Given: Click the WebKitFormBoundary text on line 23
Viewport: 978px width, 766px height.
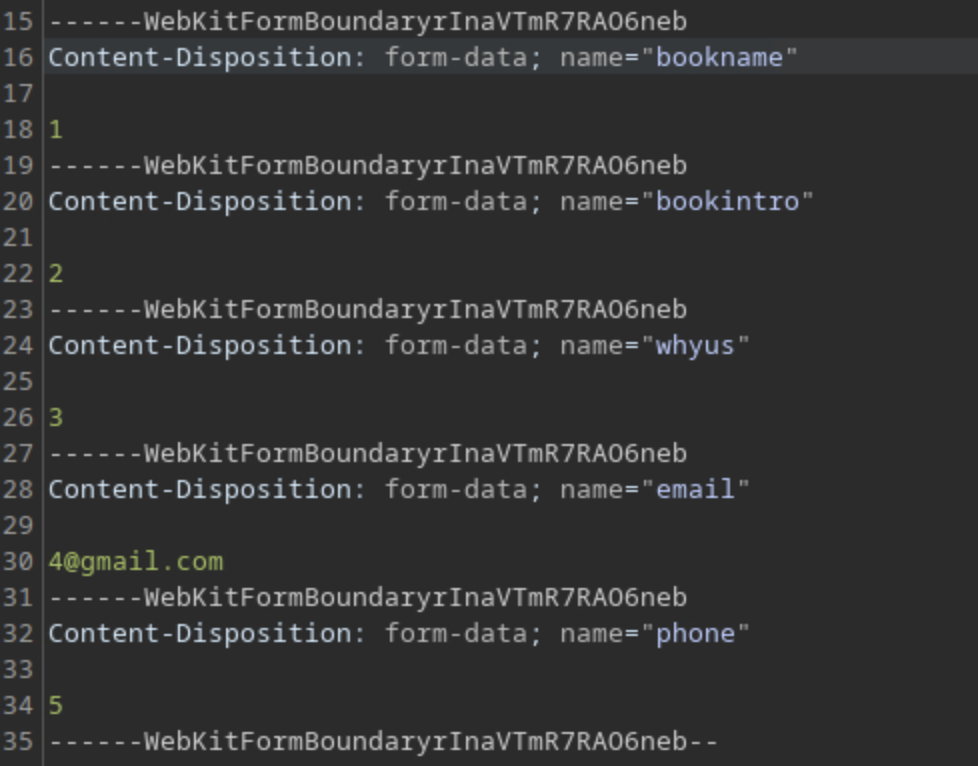Looking at the screenshot, I should pos(368,309).
